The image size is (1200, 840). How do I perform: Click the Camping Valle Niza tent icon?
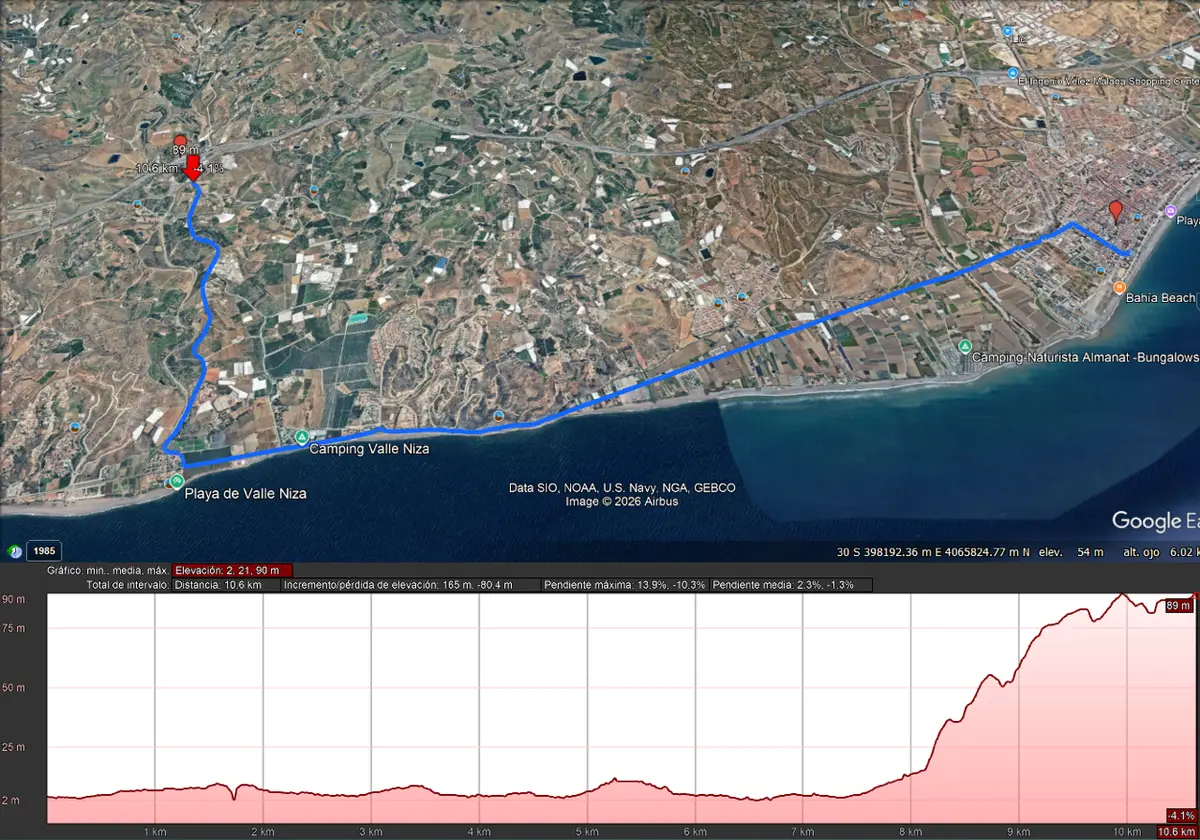click(x=302, y=436)
